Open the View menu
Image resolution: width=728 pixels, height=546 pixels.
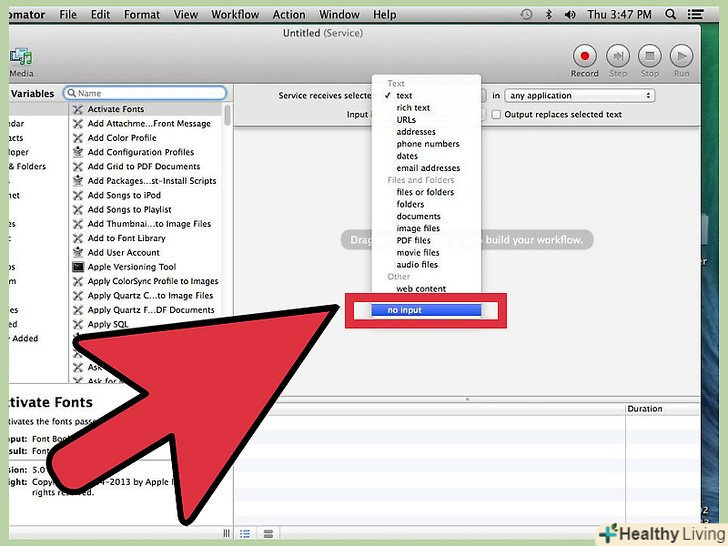click(186, 15)
